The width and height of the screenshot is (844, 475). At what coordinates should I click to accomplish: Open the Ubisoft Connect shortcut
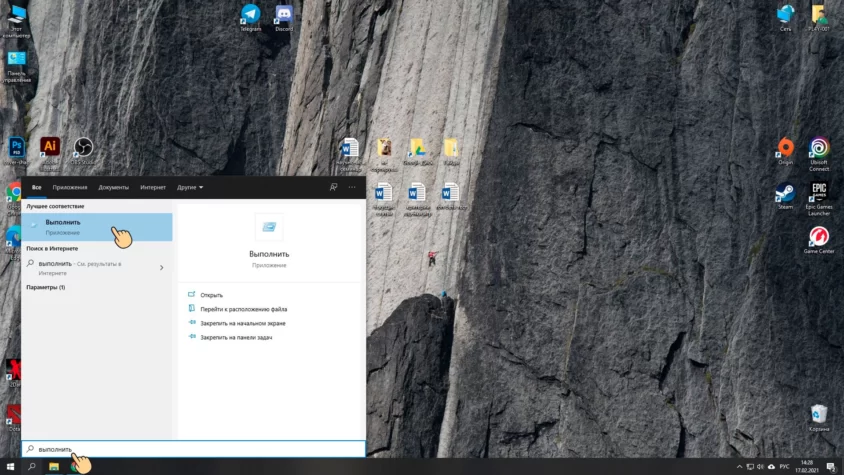click(x=819, y=149)
